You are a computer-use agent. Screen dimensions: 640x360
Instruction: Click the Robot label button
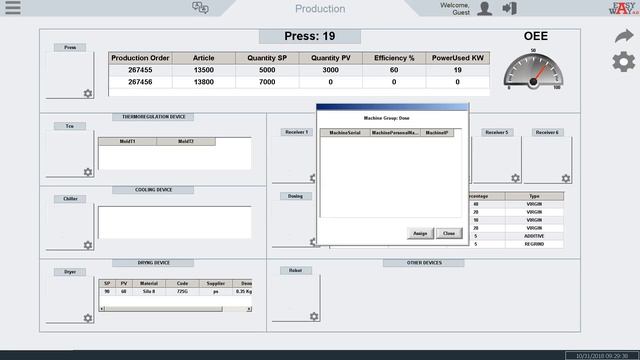[296, 270]
